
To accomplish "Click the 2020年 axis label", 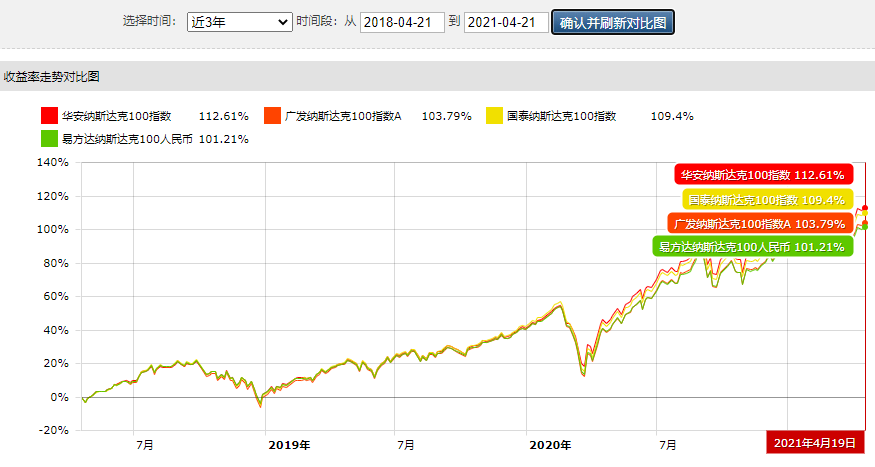I will click(550, 445).
